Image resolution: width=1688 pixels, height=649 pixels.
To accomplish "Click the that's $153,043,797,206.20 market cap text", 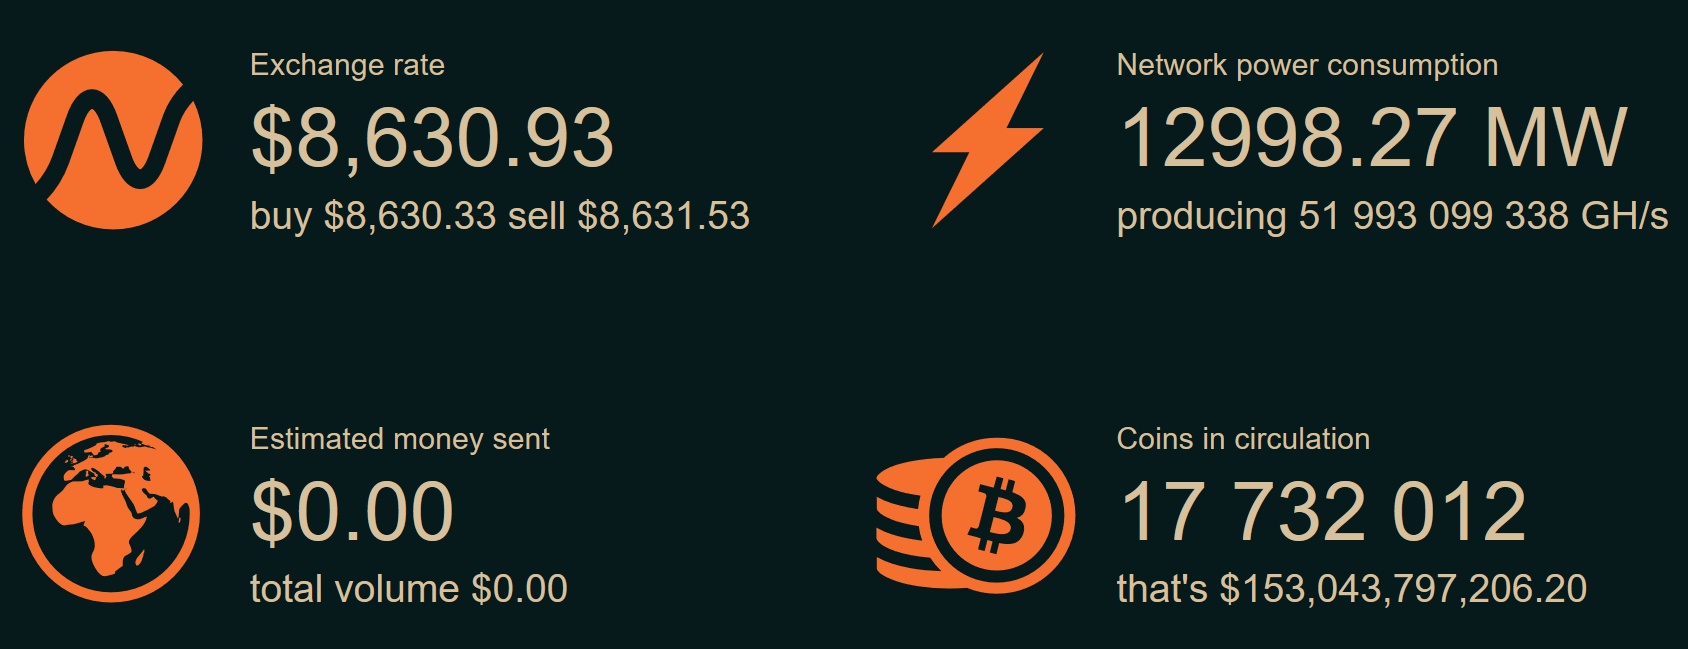I will click(1352, 589).
